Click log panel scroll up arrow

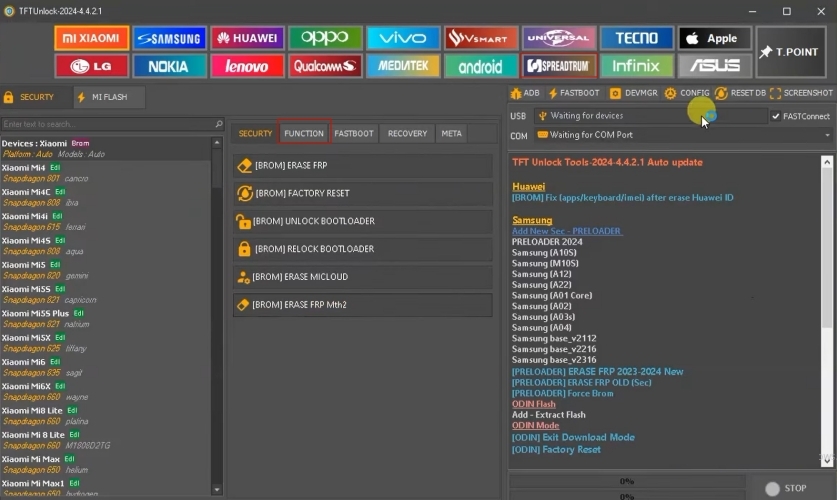click(827, 162)
